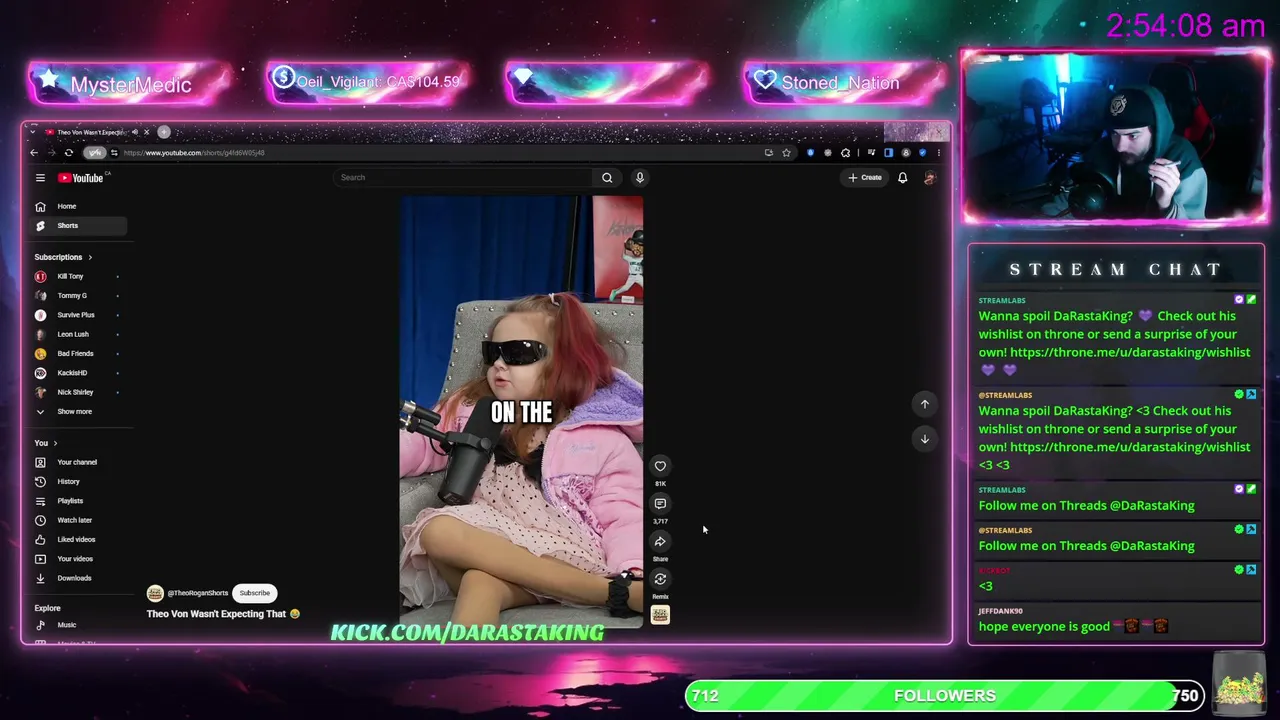Subscribe to the TheoRoganShorts channel
The height and width of the screenshot is (720, 1280).
254,593
